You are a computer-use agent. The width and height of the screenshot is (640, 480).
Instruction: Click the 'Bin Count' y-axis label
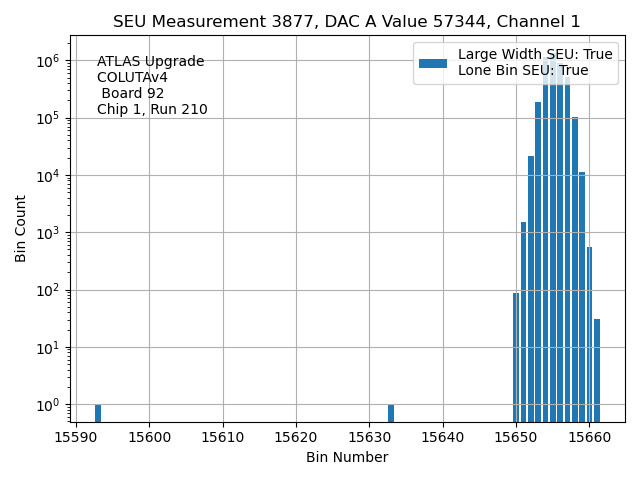pos(21,228)
